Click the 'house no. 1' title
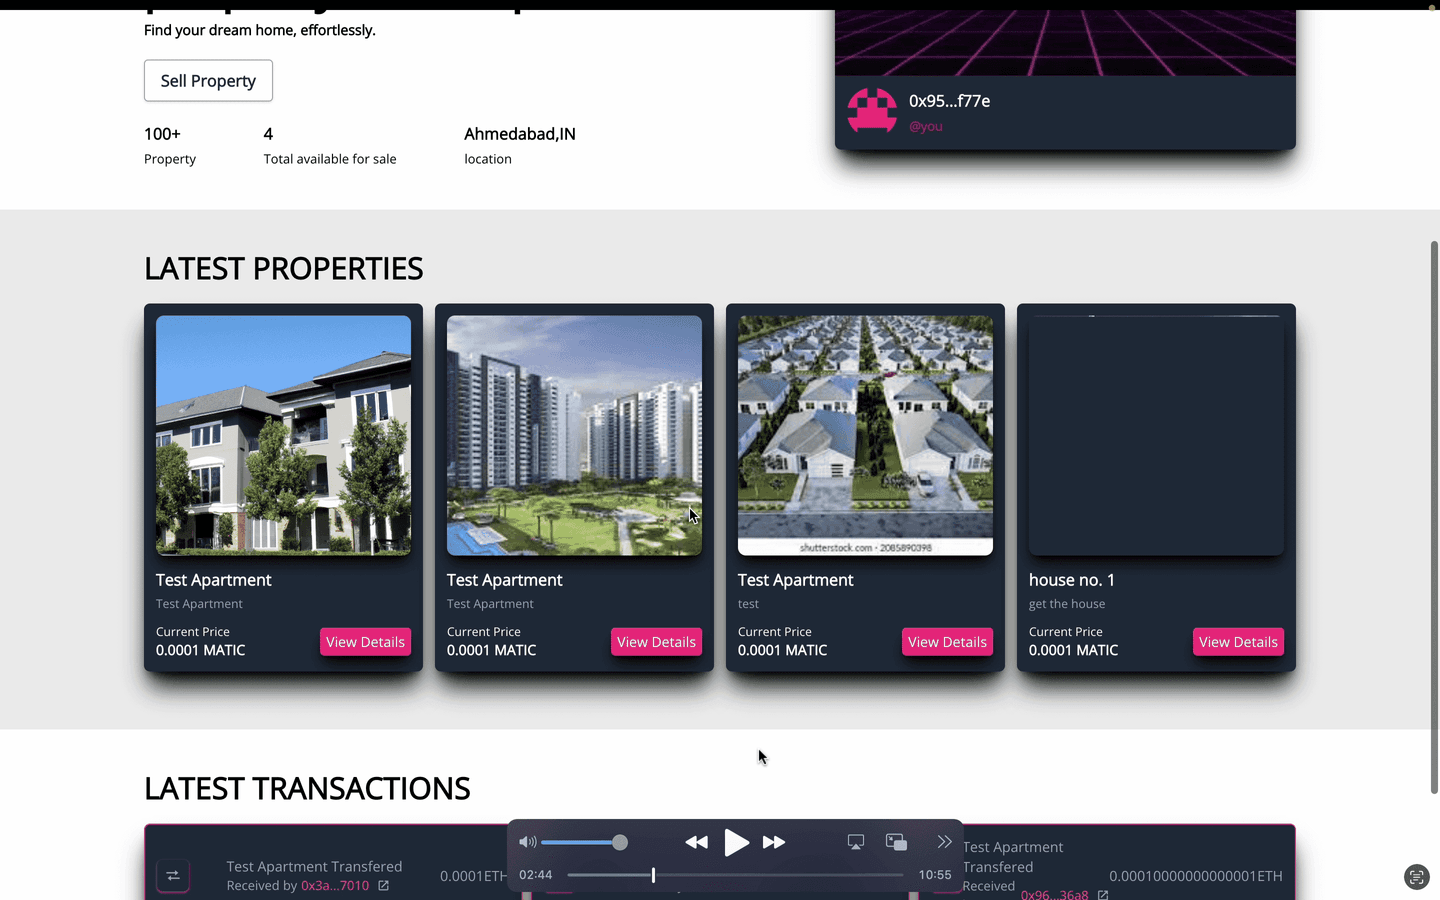The height and width of the screenshot is (900, 1440). point(1072,580)
